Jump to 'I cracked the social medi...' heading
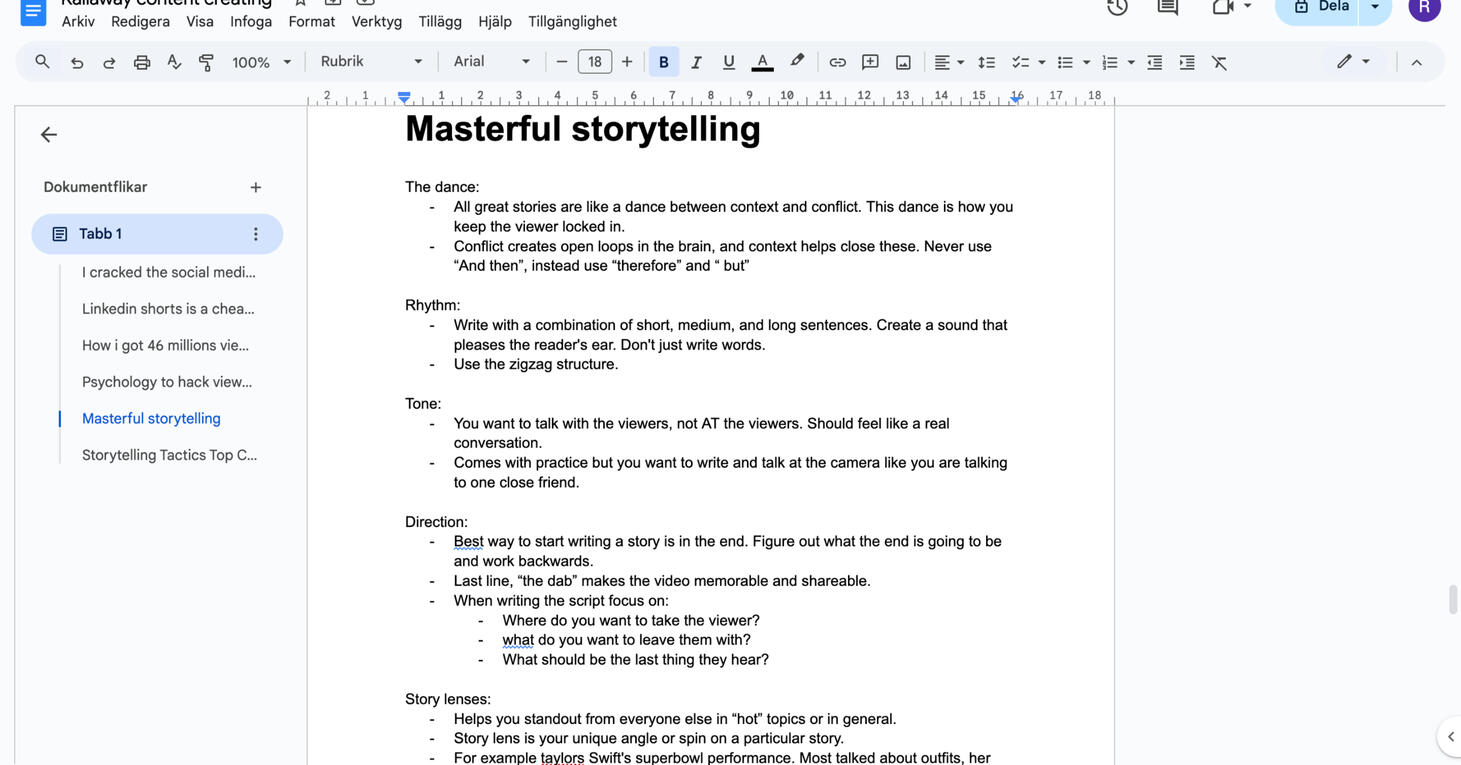 (169, 272)
